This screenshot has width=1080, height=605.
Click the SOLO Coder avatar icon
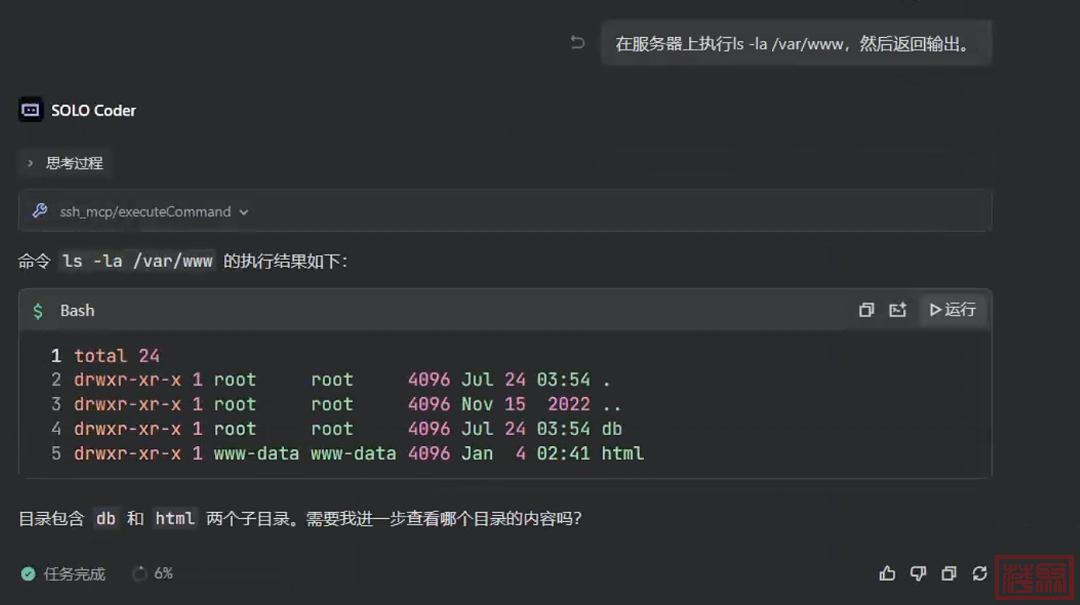(x=30, y=110)
